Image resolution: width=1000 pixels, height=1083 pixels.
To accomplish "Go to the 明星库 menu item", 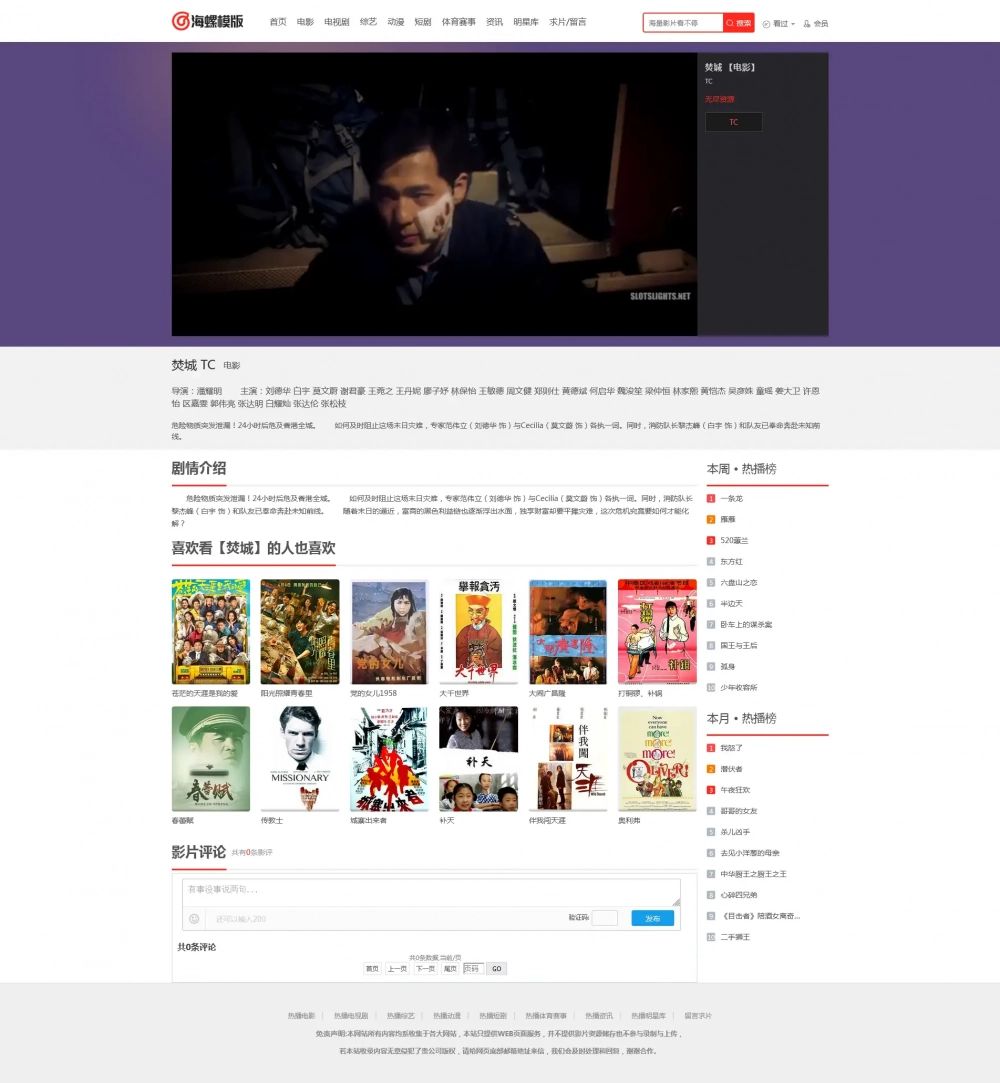I will [526, 22].
